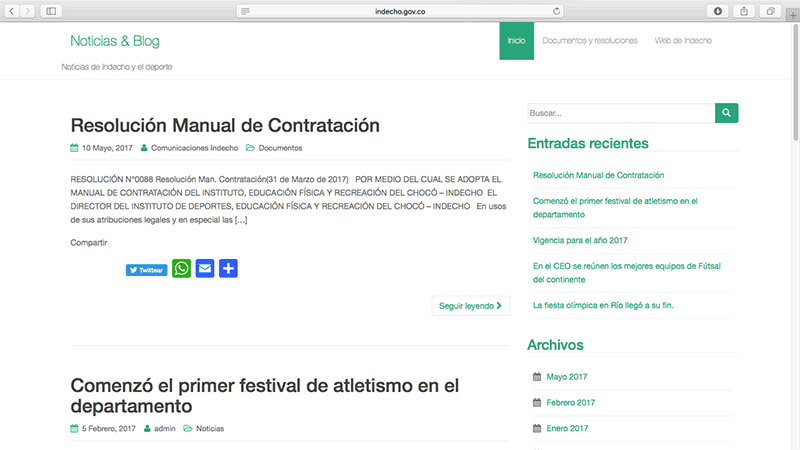The height and width of the screenshot is (450, 800).
Task: Open recent entry La fiesta olímpica en Río
Action: pyautogui.click(x=603, y=306)
